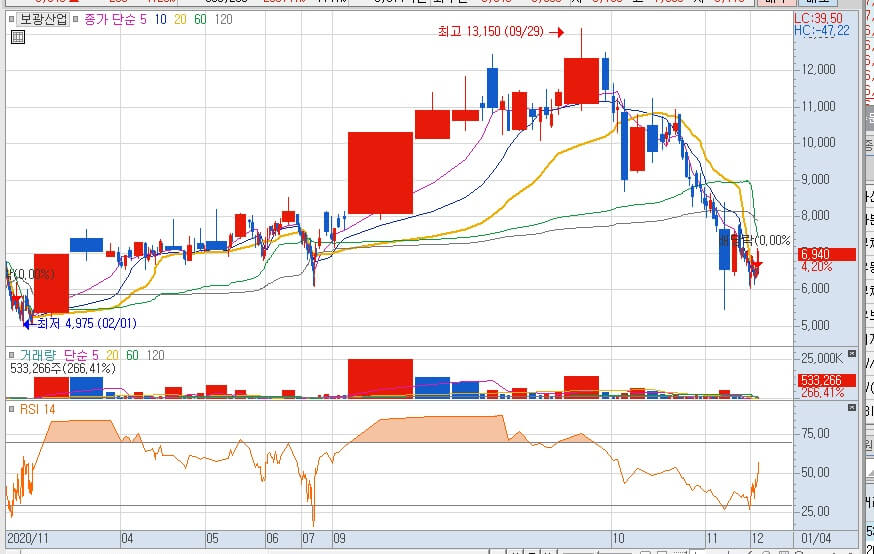Select the green 60 moving-average label in price pane
The height and width of the screenshot is (554, 874).
[200, 20]
